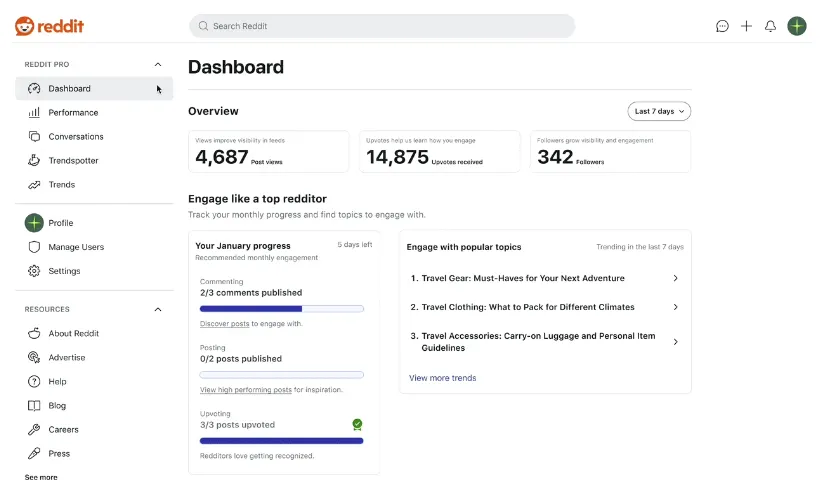The image size is (821, 501).
Task: Click the Advertise target icon
Action: (x=34, y=358)
